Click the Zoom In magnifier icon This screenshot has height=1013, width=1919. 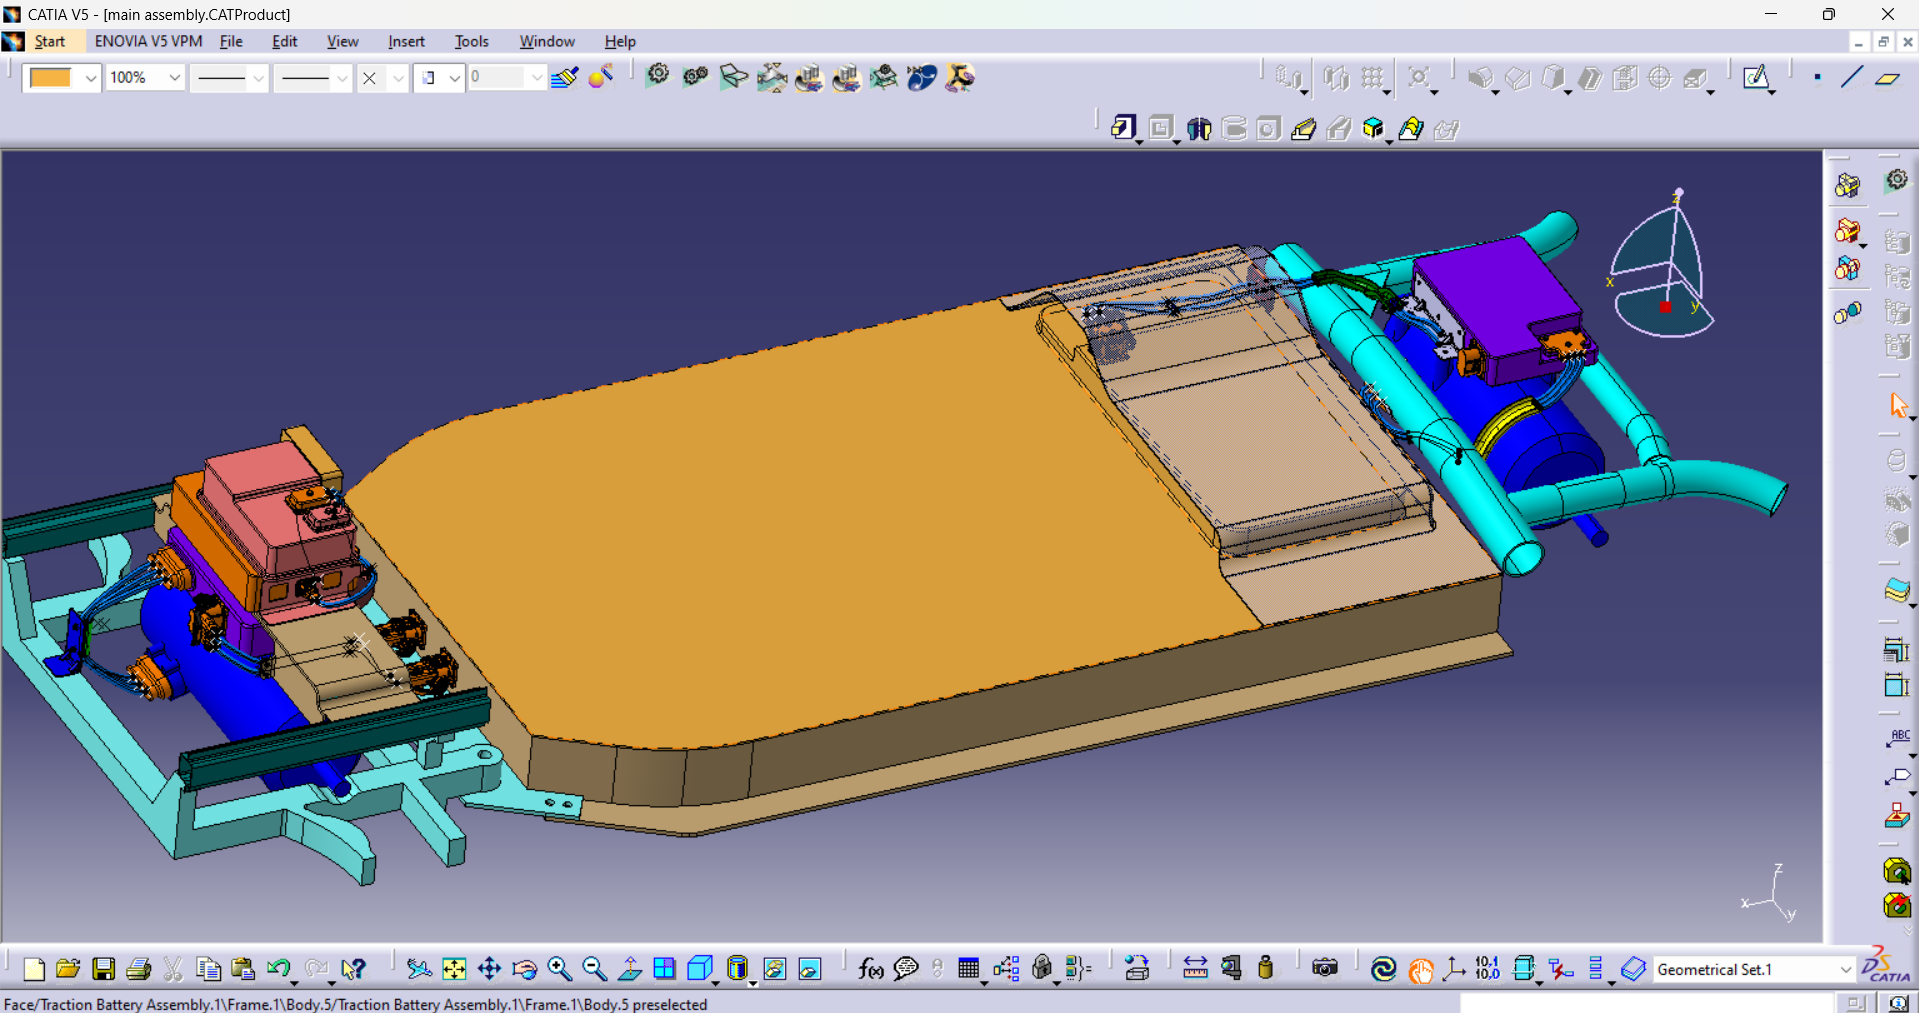pyautogui.click(x=559, y=969)
